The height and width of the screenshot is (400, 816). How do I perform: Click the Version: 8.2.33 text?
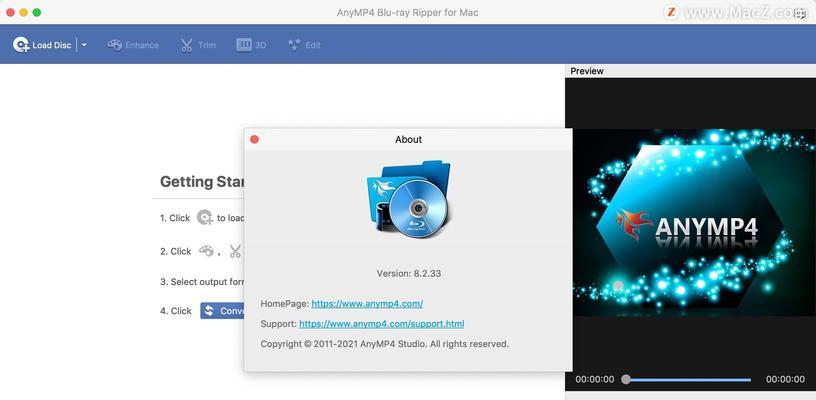(x=409, y=273)
